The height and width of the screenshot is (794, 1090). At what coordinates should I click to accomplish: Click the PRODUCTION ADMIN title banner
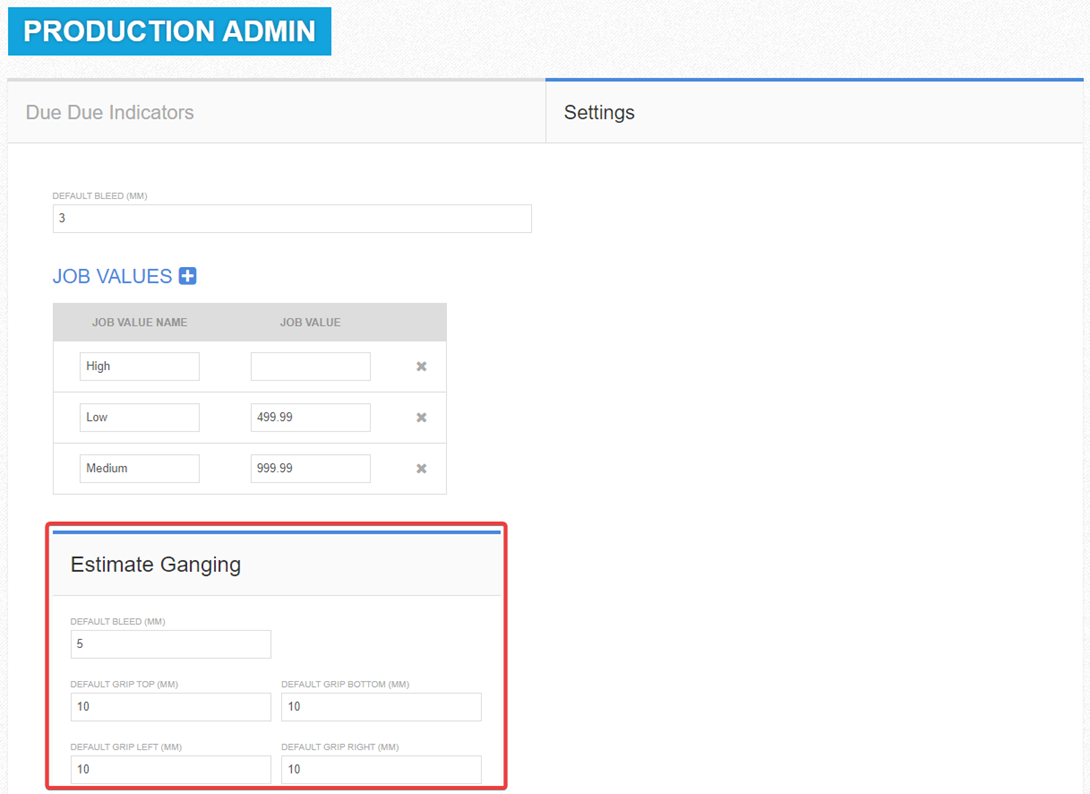click(170, 31)
